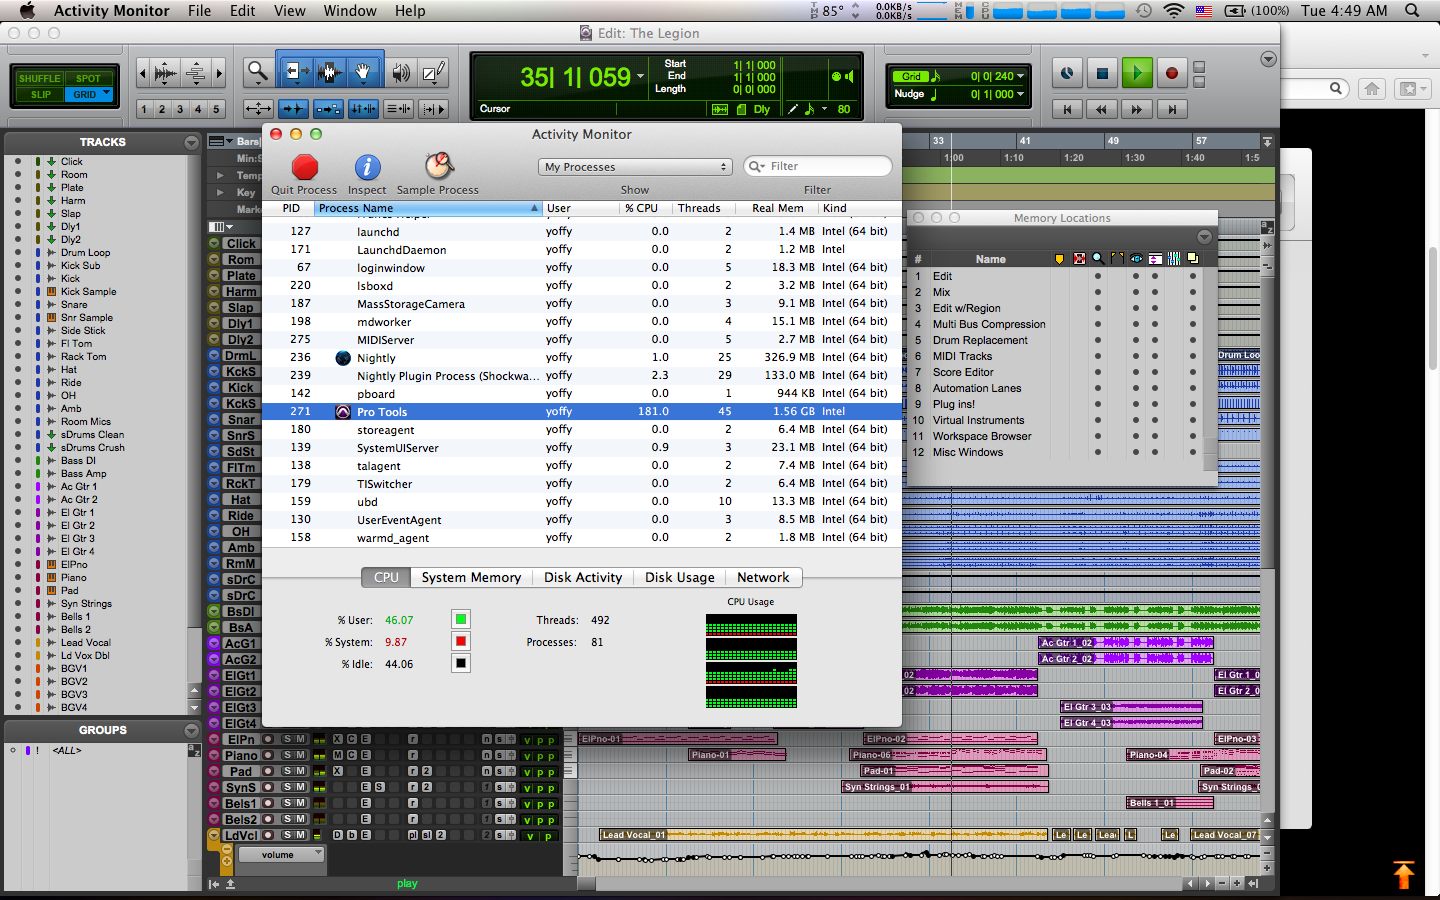Image resolution: width=1440 pixels, height=900 pixels.
Task: Click the process Filter search field
Action: click(818, 166)
